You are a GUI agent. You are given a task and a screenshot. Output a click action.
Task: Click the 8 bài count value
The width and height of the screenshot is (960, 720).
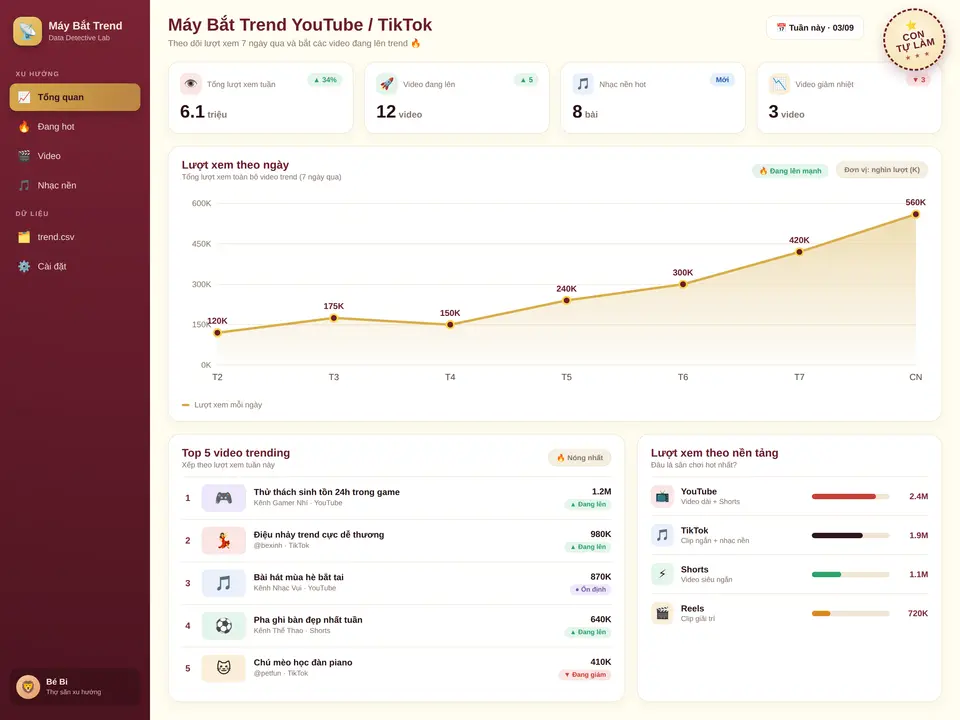(x=585, y=112)
